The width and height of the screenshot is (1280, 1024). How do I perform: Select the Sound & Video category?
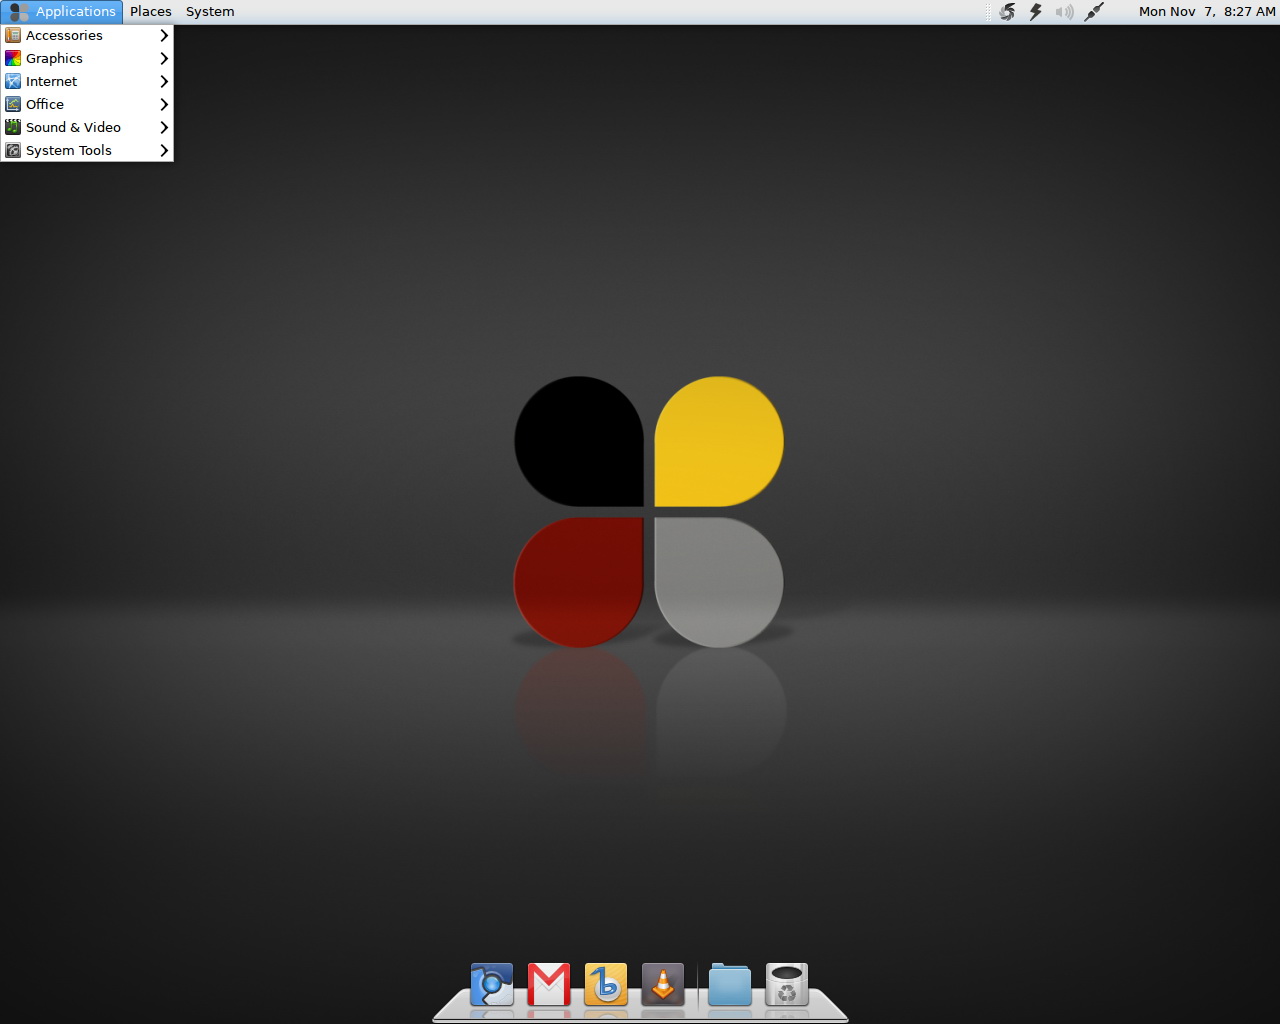[x=73, y=127]
